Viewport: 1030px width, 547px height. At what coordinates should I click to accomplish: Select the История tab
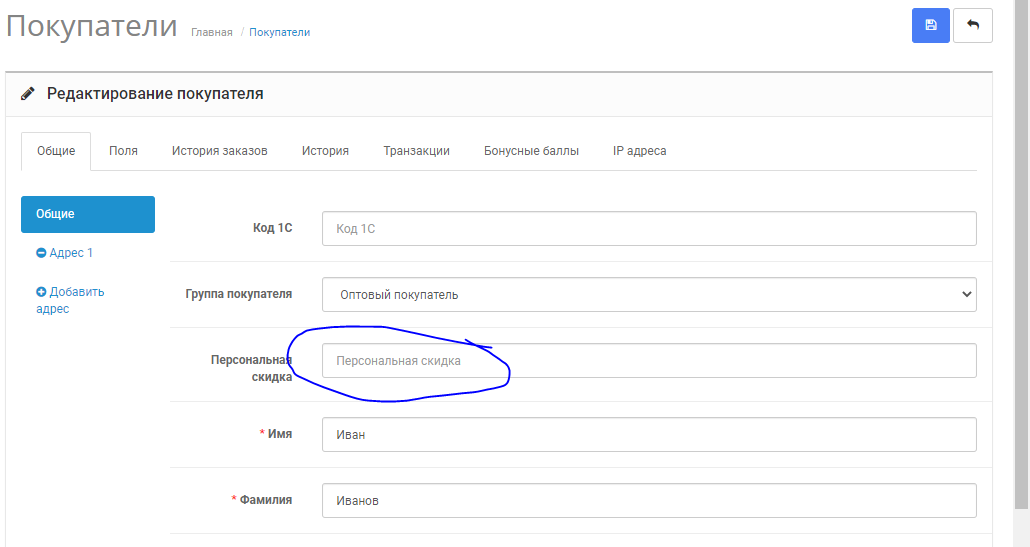pos(325,151)
